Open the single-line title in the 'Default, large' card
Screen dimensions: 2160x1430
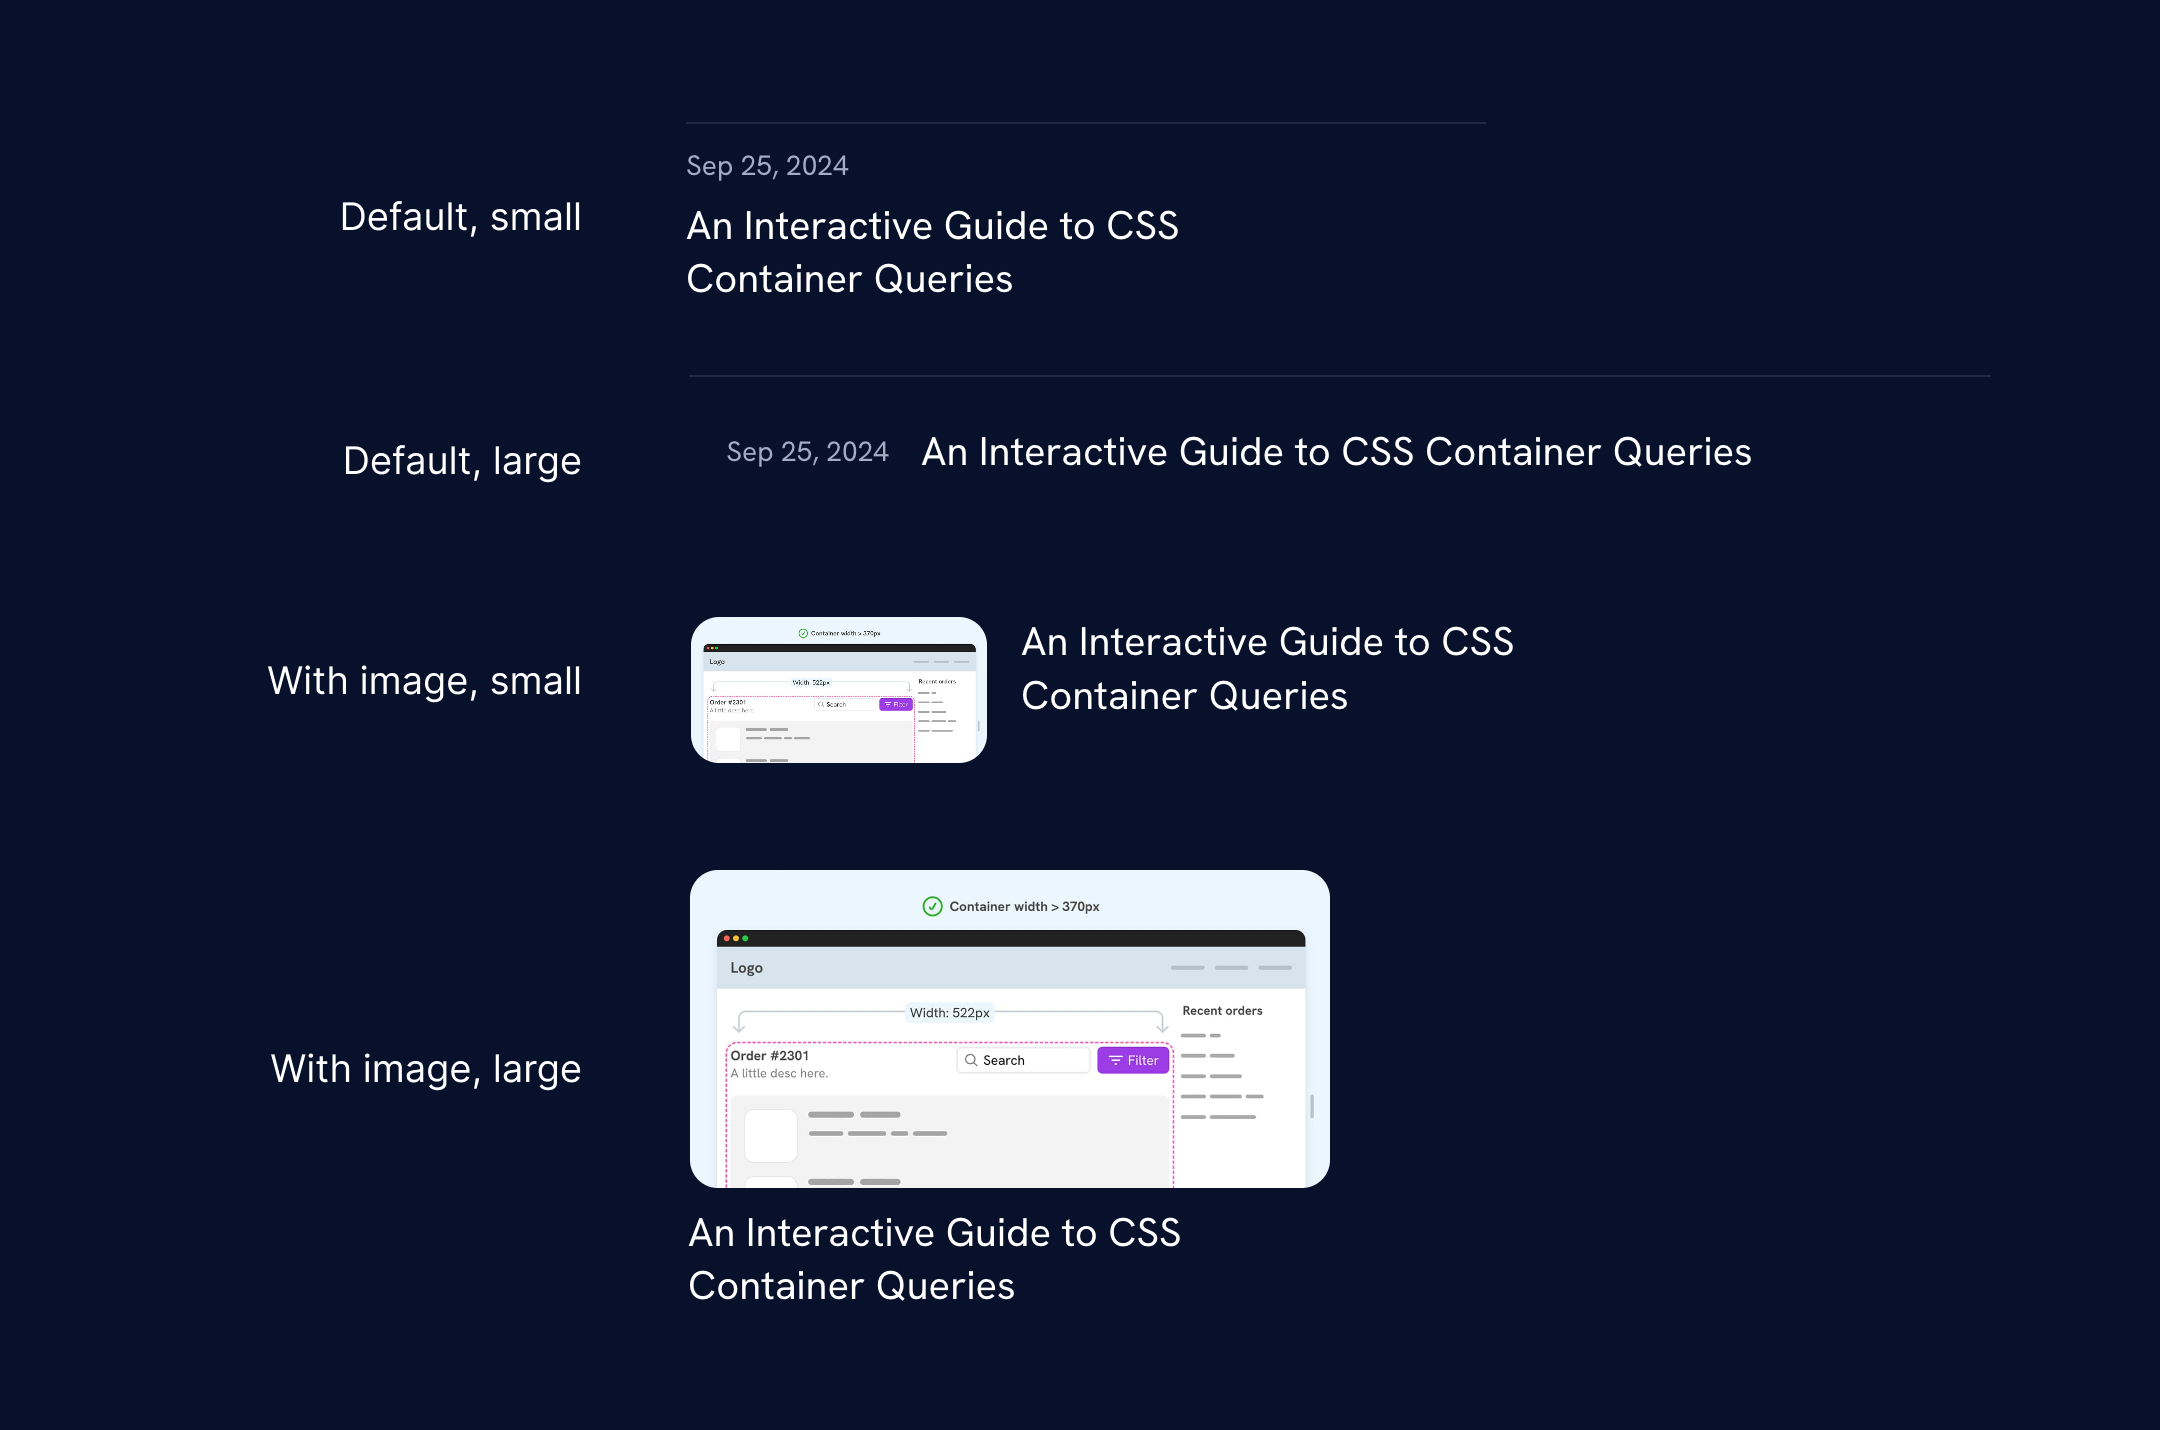[1336, 452]
